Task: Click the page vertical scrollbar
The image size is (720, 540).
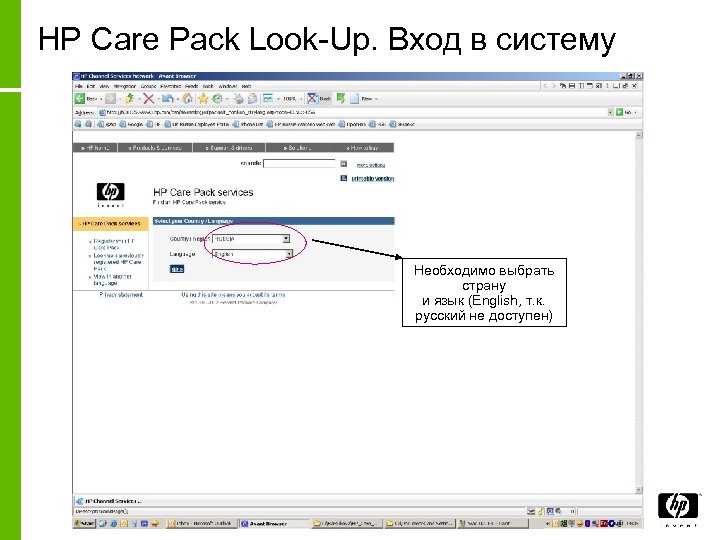Action: tap(638, 312)
